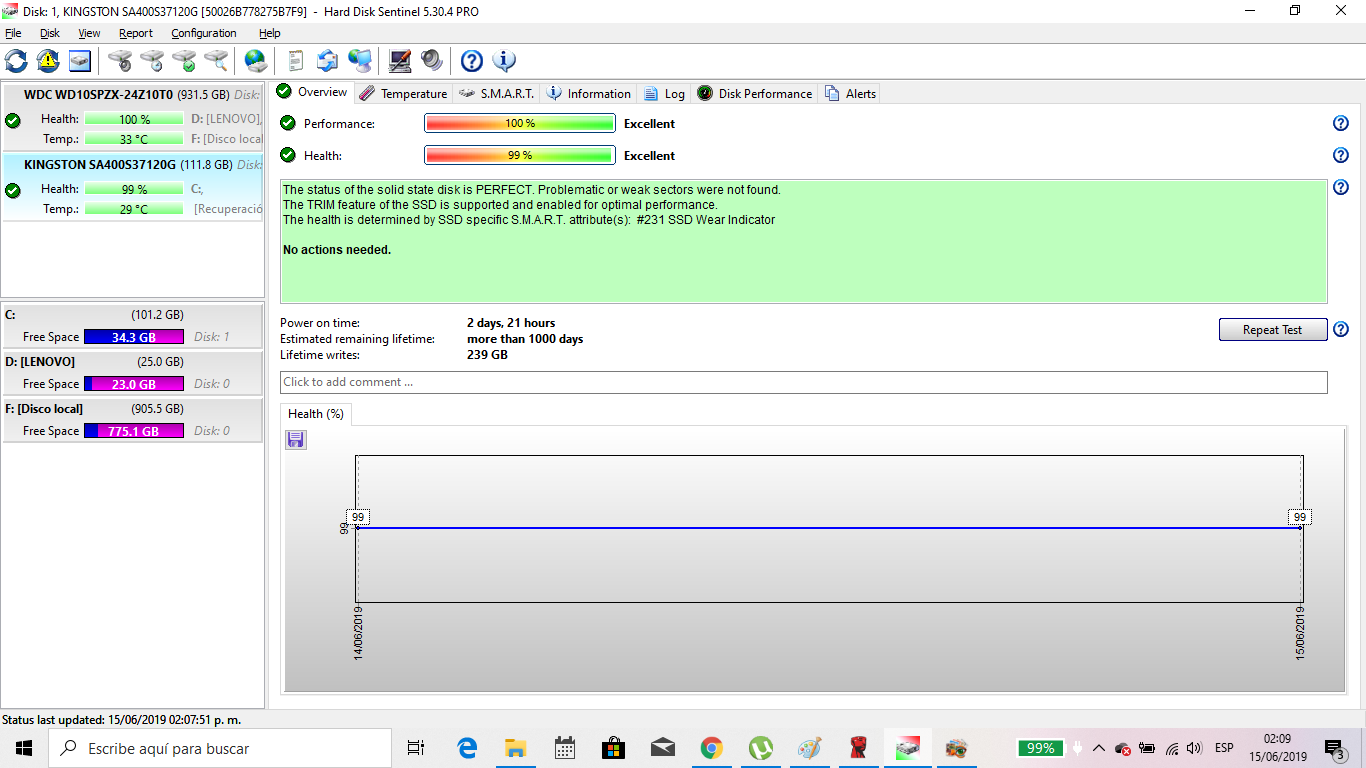This screenshot has height=768, width=1366.
Task: Click the blue info About toolbar icon
Action: tap(504, 61)
